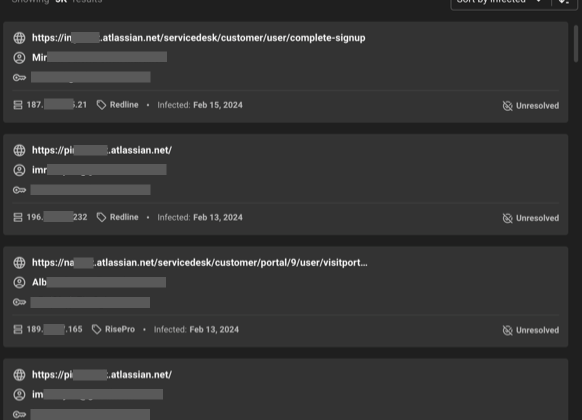The height and width of the screenshot is (420, 582).
Task: Click user icon beside the 'Mir' username
Action: pyautogui.click(x=19, y=58)
